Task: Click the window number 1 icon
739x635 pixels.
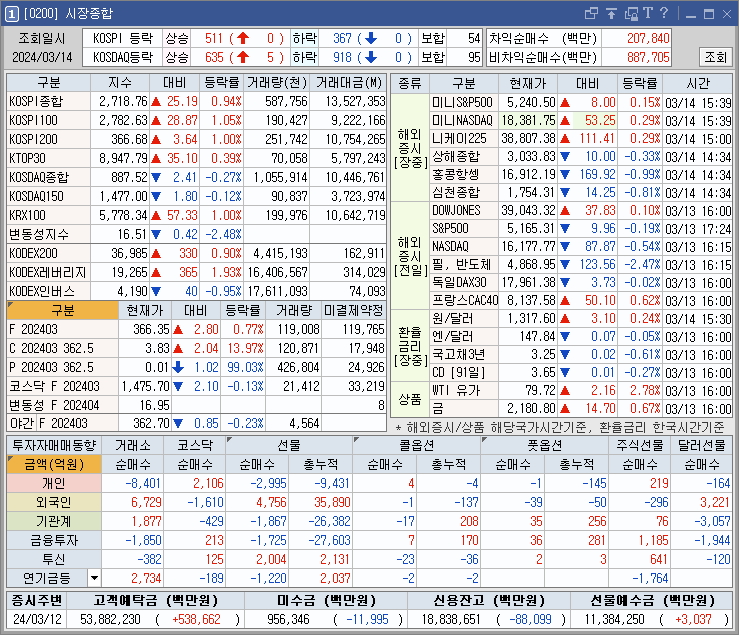Action: pos(12,14)
